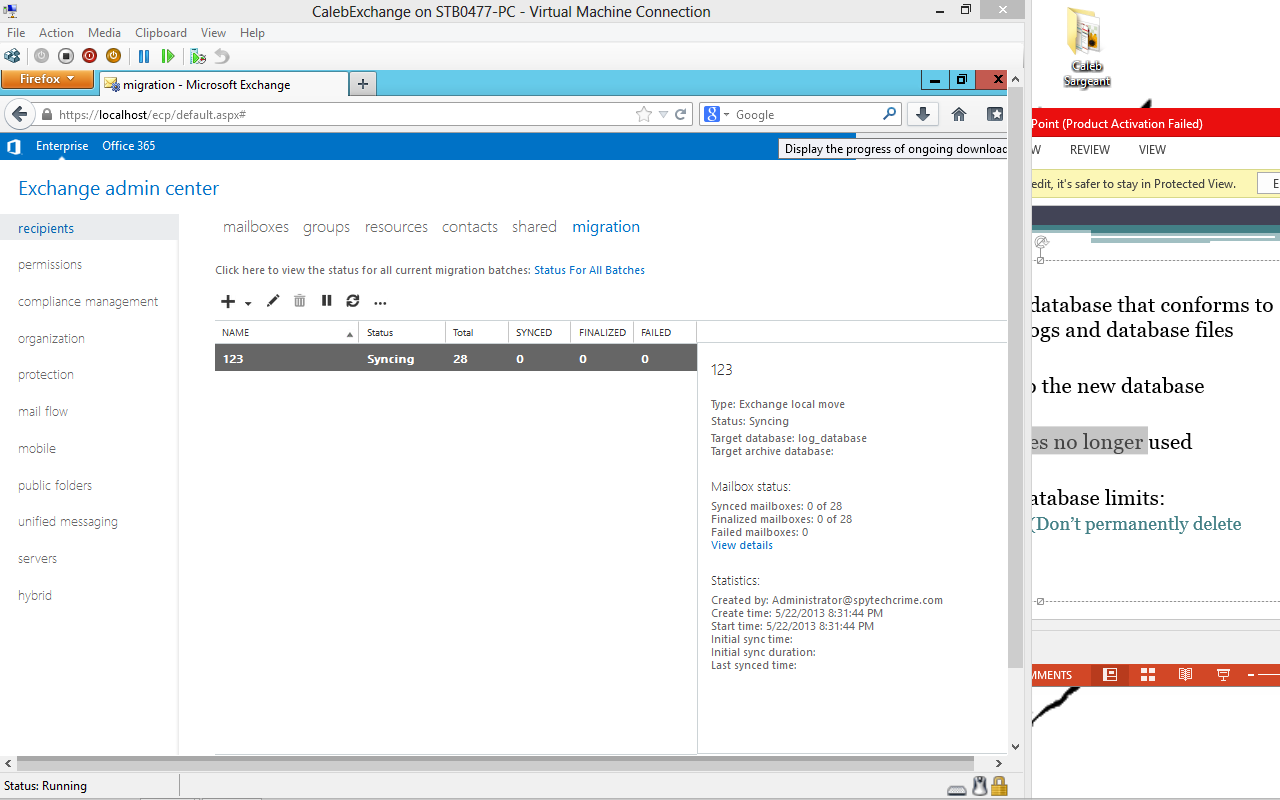The height and width of the screenshot is (800, 1280).
Task: Bookmark this page with the star icon
Action: coord(644,114)
